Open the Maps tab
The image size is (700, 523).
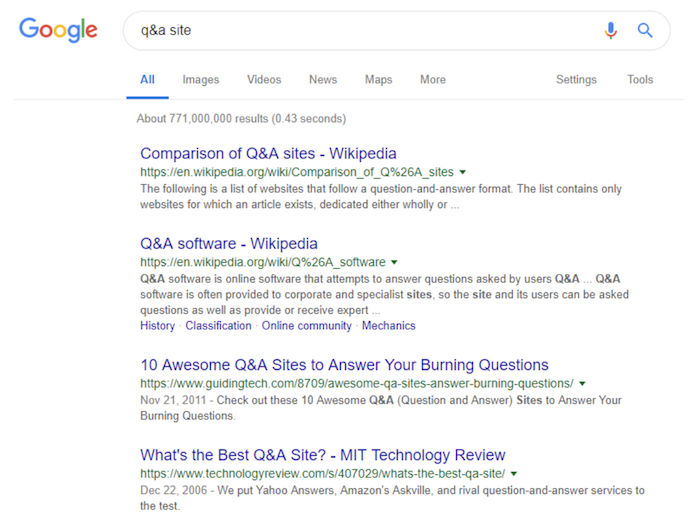[379, 79]
